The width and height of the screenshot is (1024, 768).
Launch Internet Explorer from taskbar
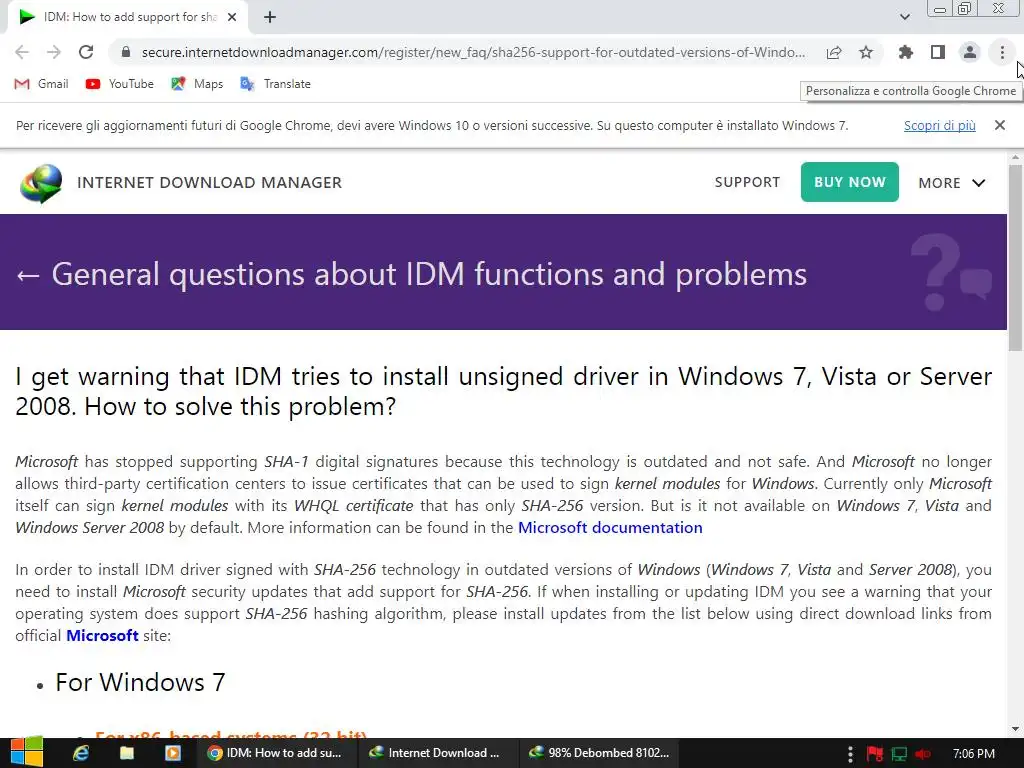(81, 753)
